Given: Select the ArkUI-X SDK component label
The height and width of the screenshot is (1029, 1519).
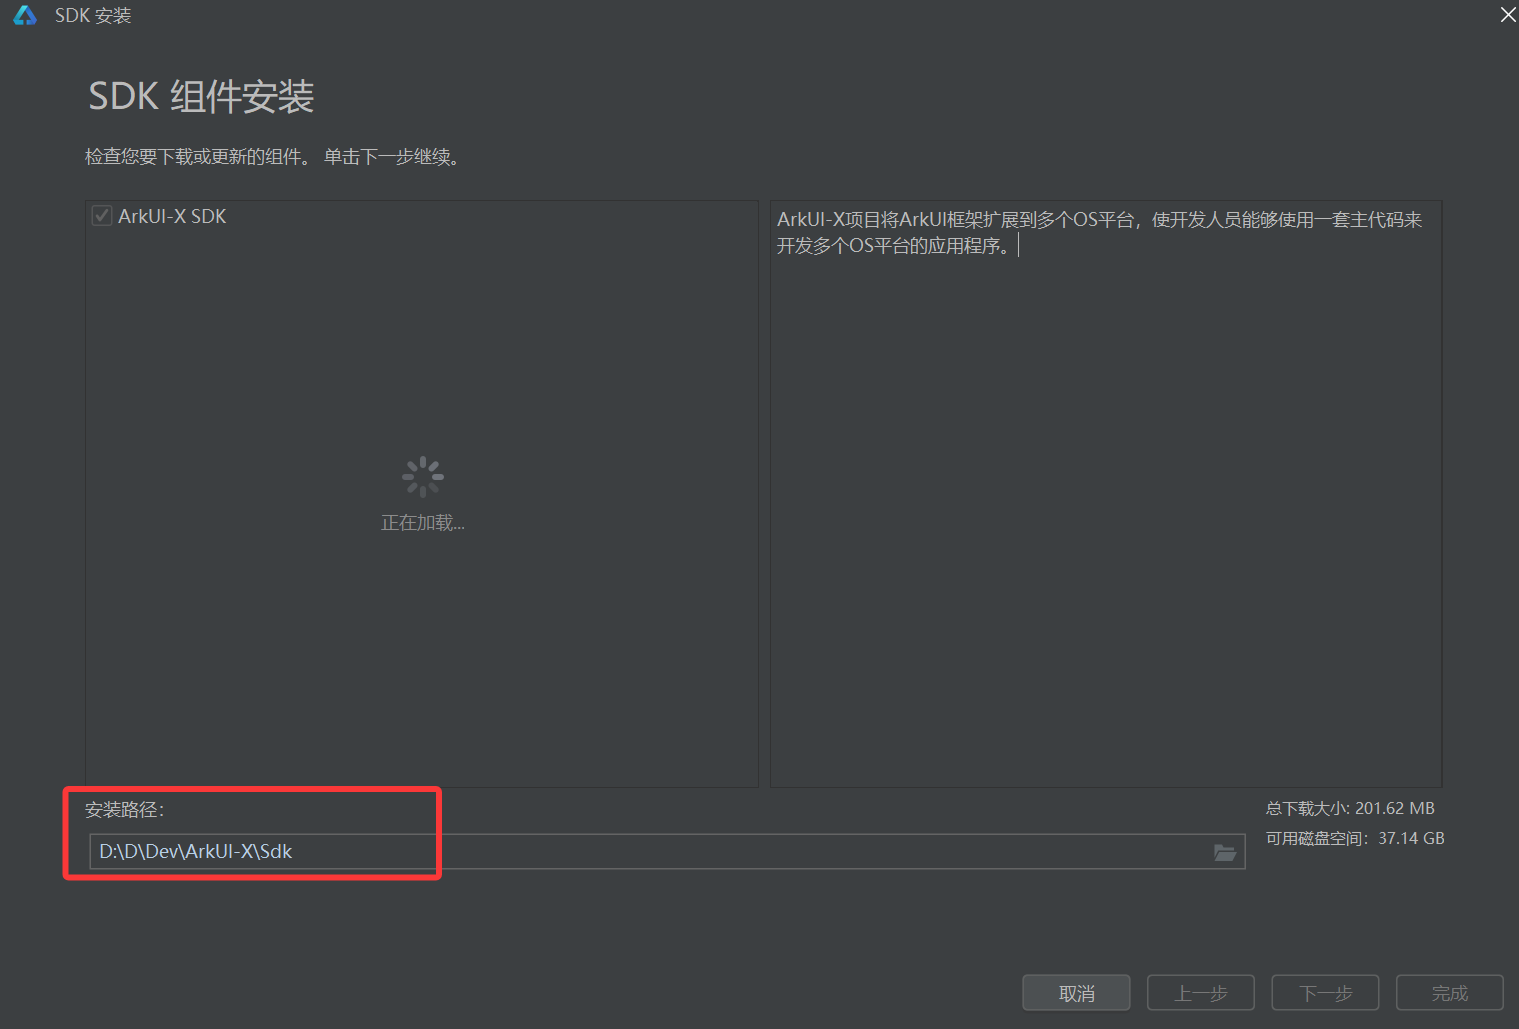Looking at the screenshot, I should (172, 216).
